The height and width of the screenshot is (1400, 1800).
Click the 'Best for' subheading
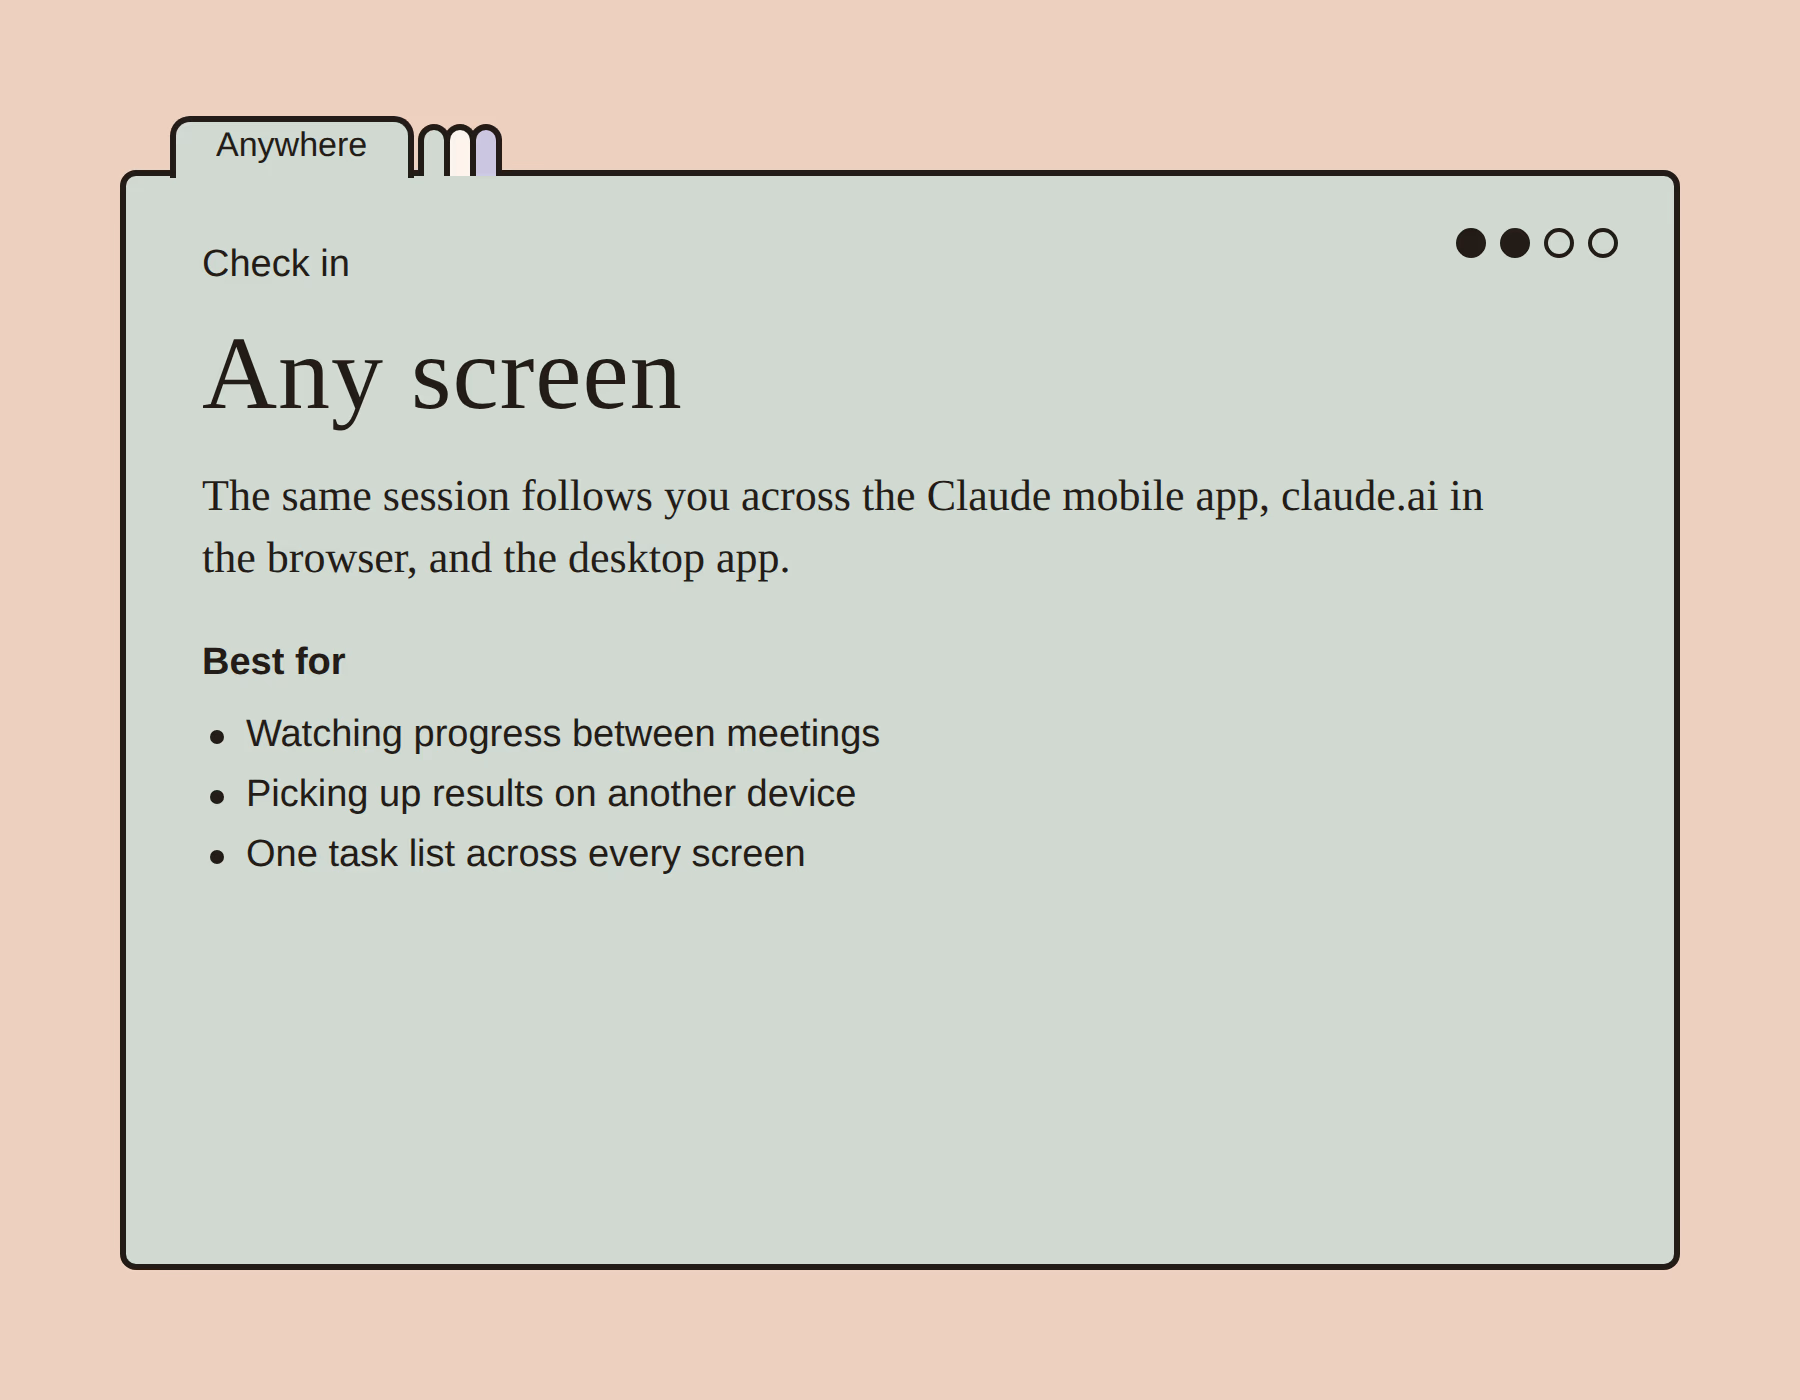click(274, 662)
